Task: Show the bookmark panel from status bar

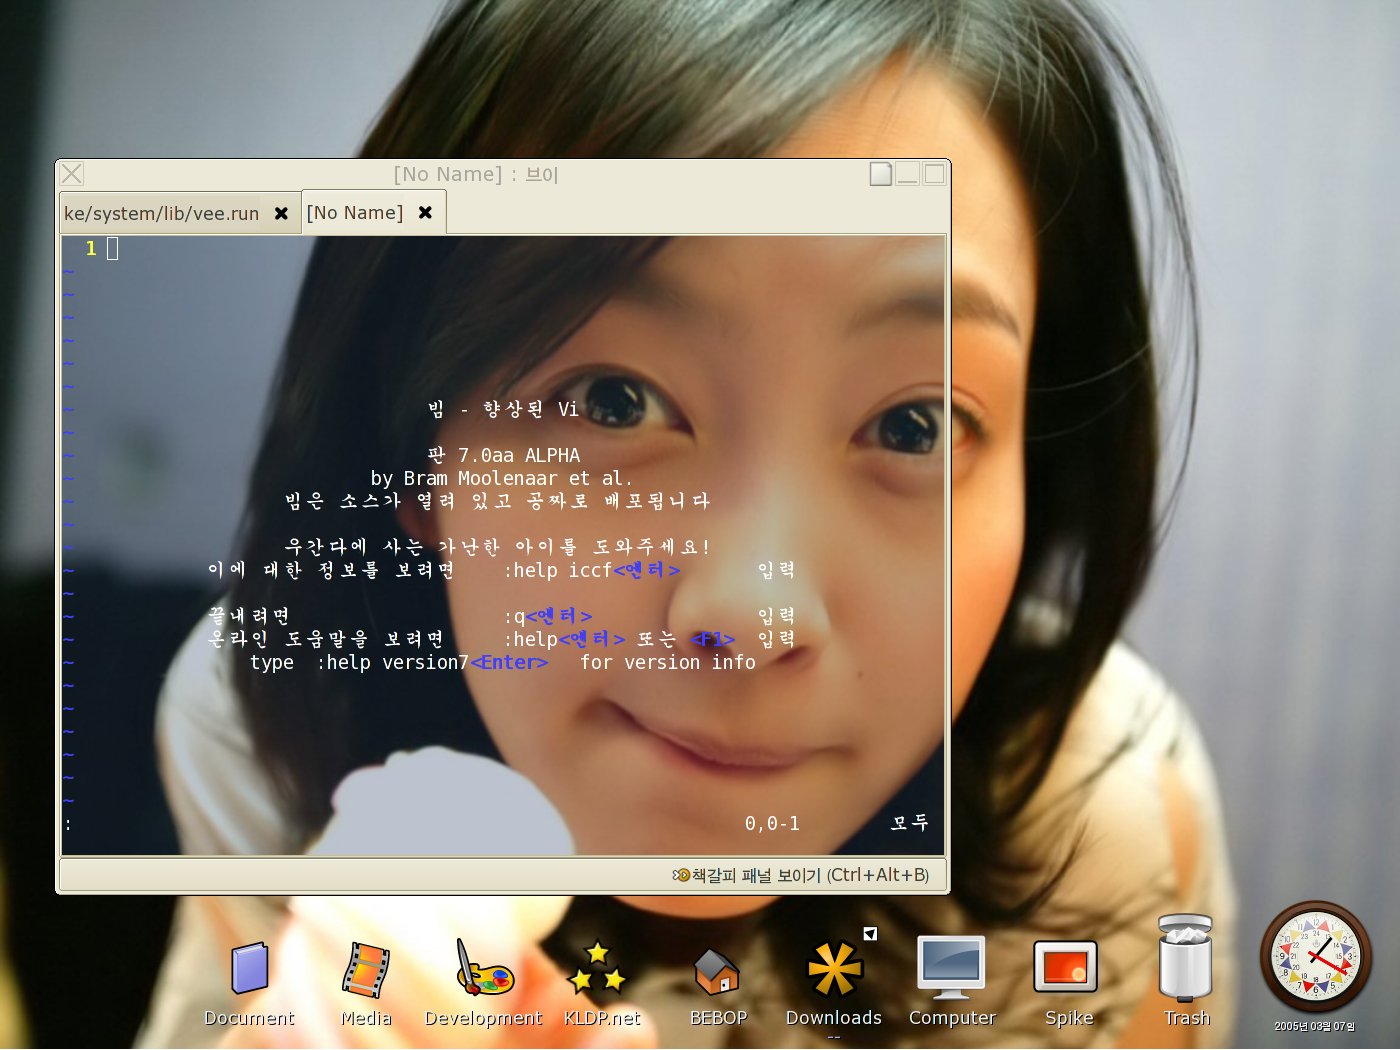Action: [800, 875]
